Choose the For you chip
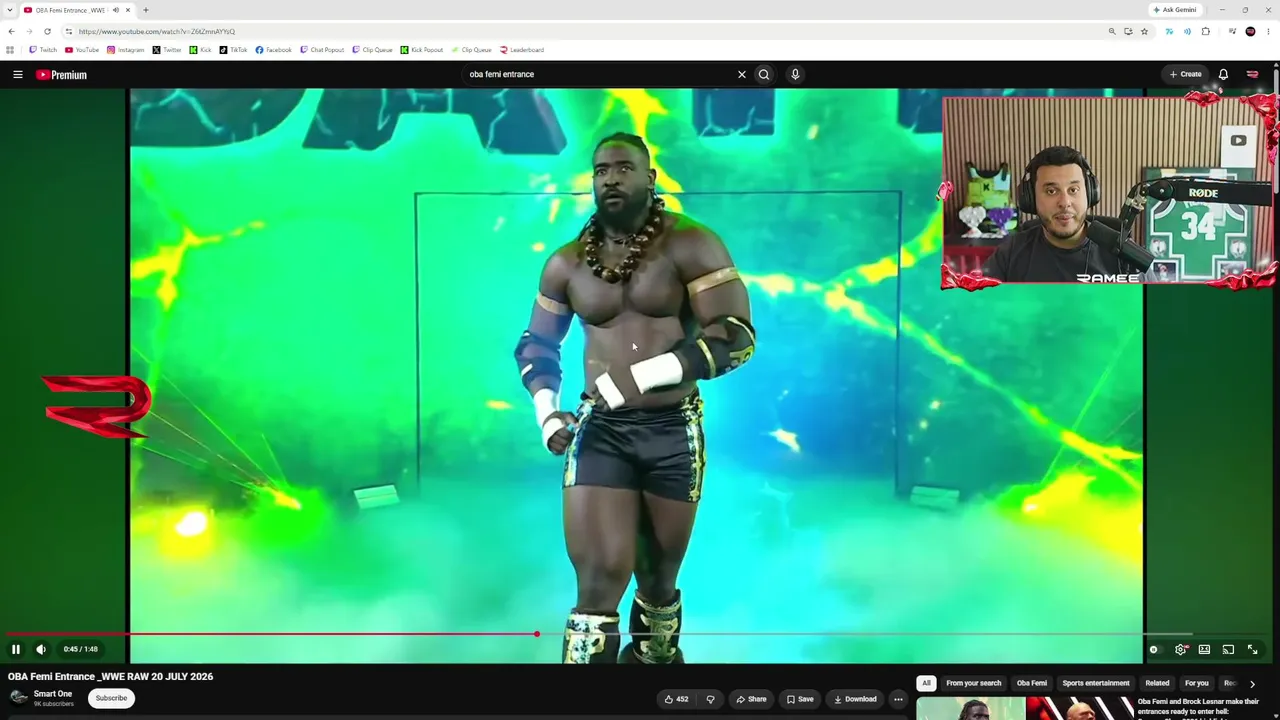Screen dimensions: 1280x720 coord(1197,683)
